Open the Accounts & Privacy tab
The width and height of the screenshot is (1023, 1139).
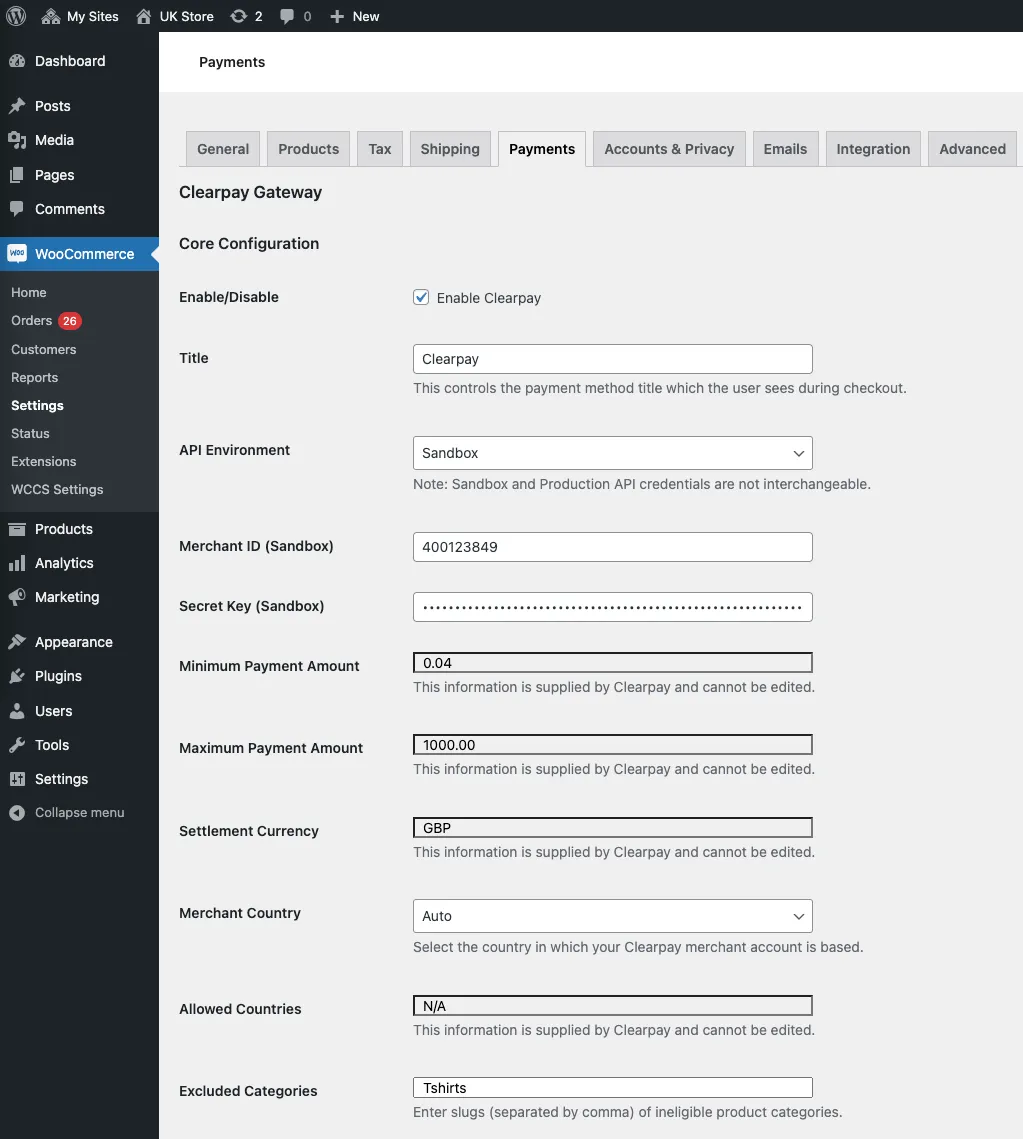pos(669,149)
